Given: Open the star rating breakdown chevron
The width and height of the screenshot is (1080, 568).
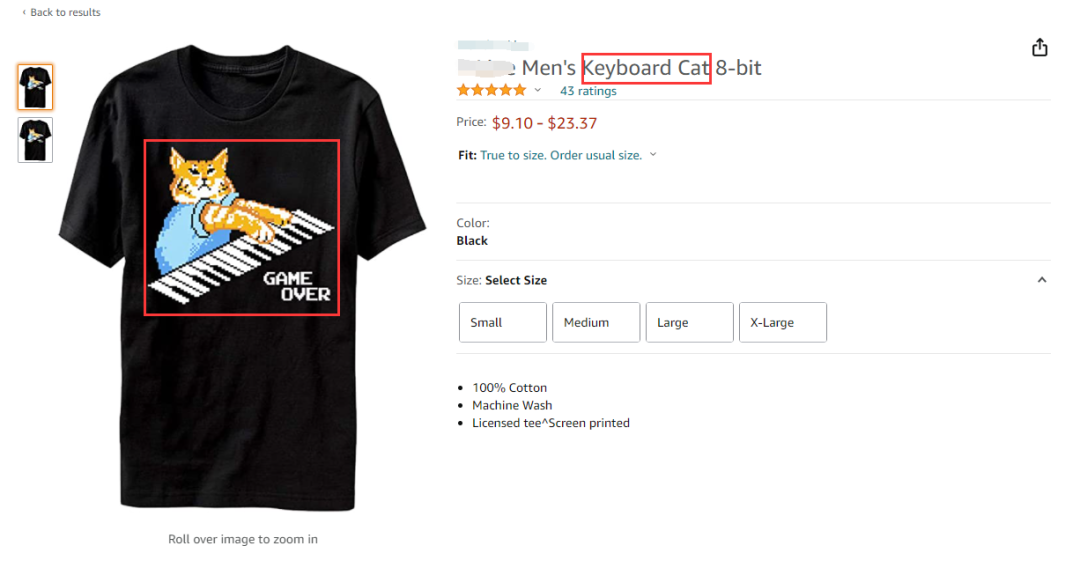Looking at the screenshot, I should click(538, 91).
